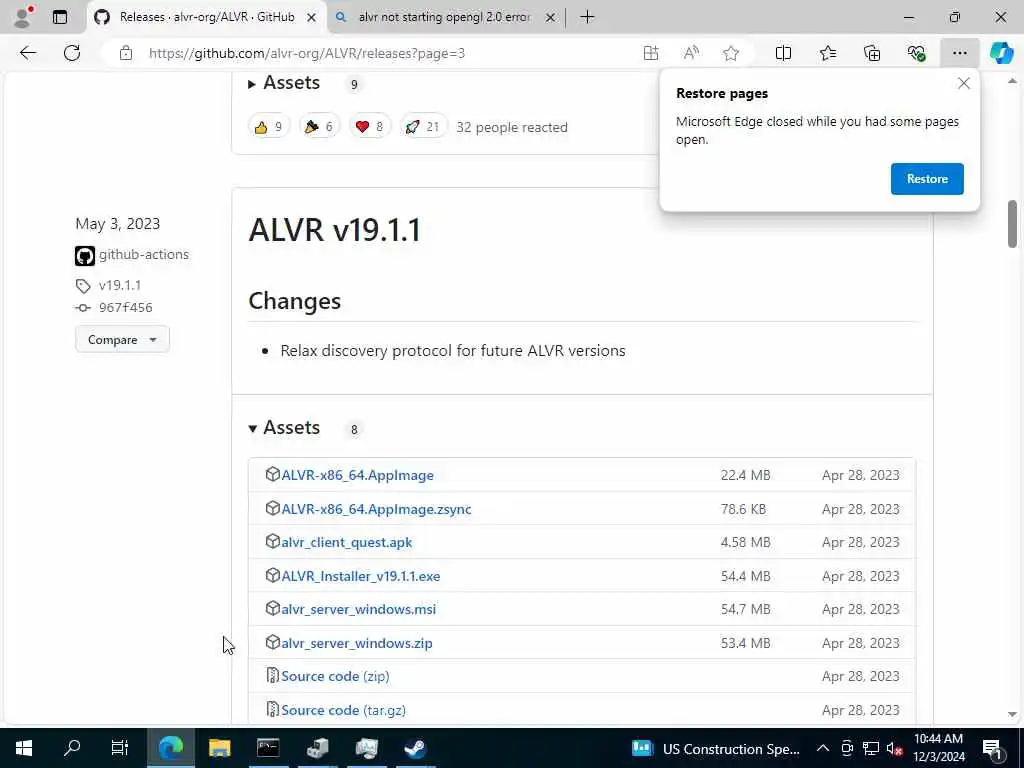
Task: Dismiss the Restore pages popup
Action: click(963, 84)
